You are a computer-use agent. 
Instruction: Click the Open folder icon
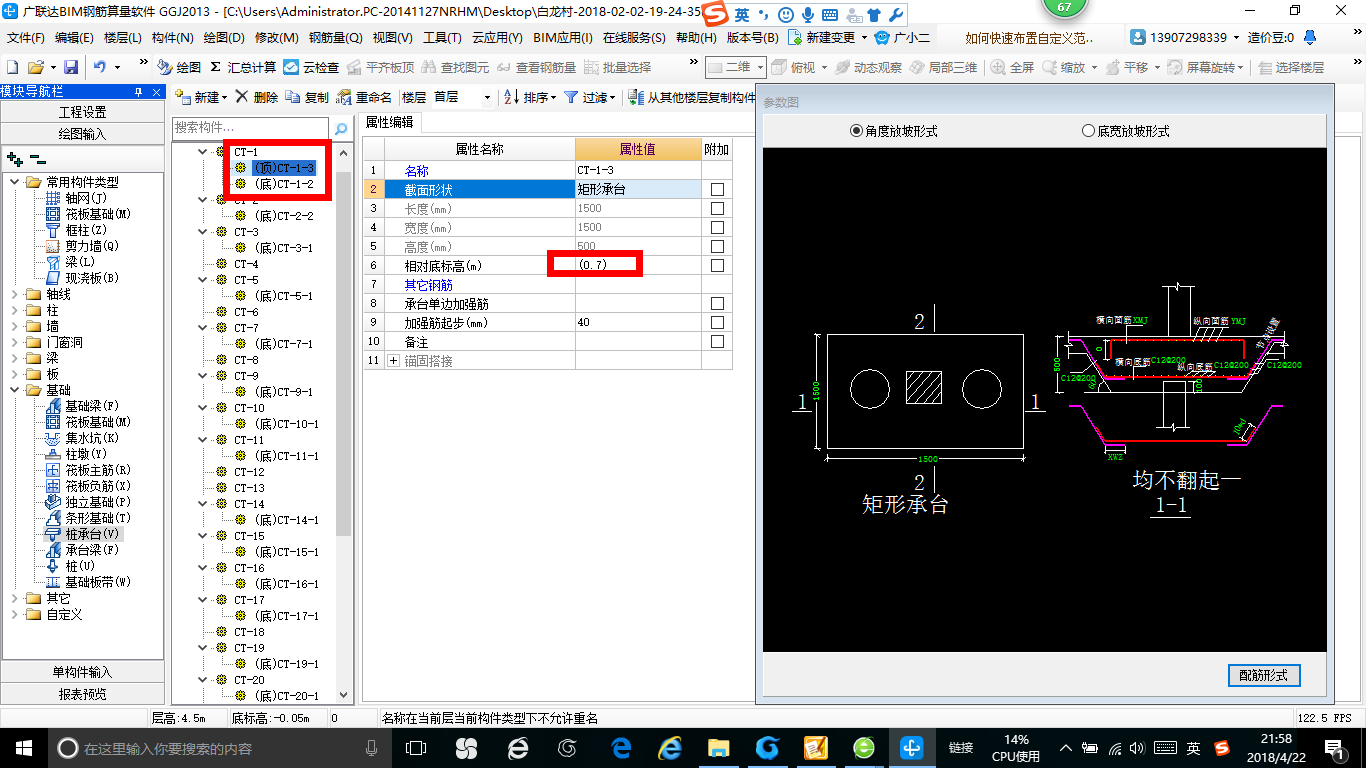[x=35, y=67]
